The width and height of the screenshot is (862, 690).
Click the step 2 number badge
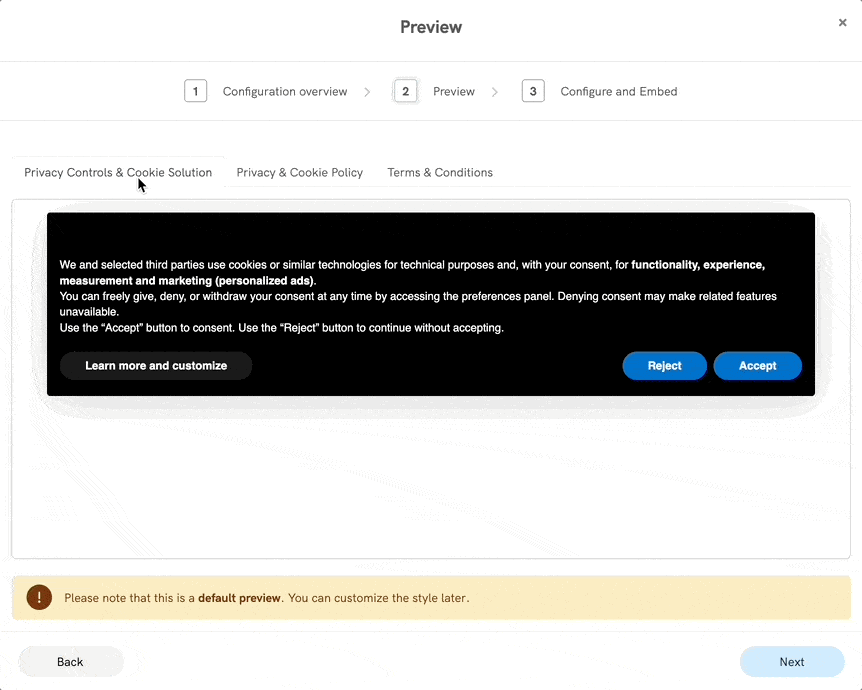[406, 90]
